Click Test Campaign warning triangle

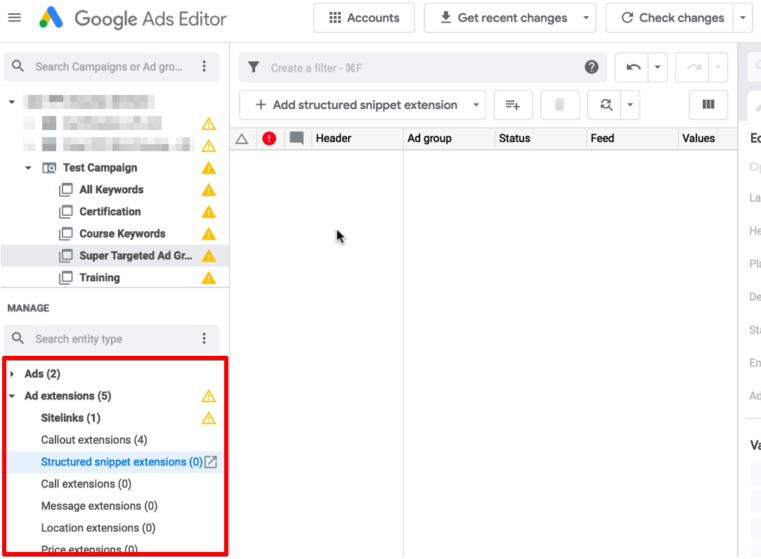click(209, 168)
